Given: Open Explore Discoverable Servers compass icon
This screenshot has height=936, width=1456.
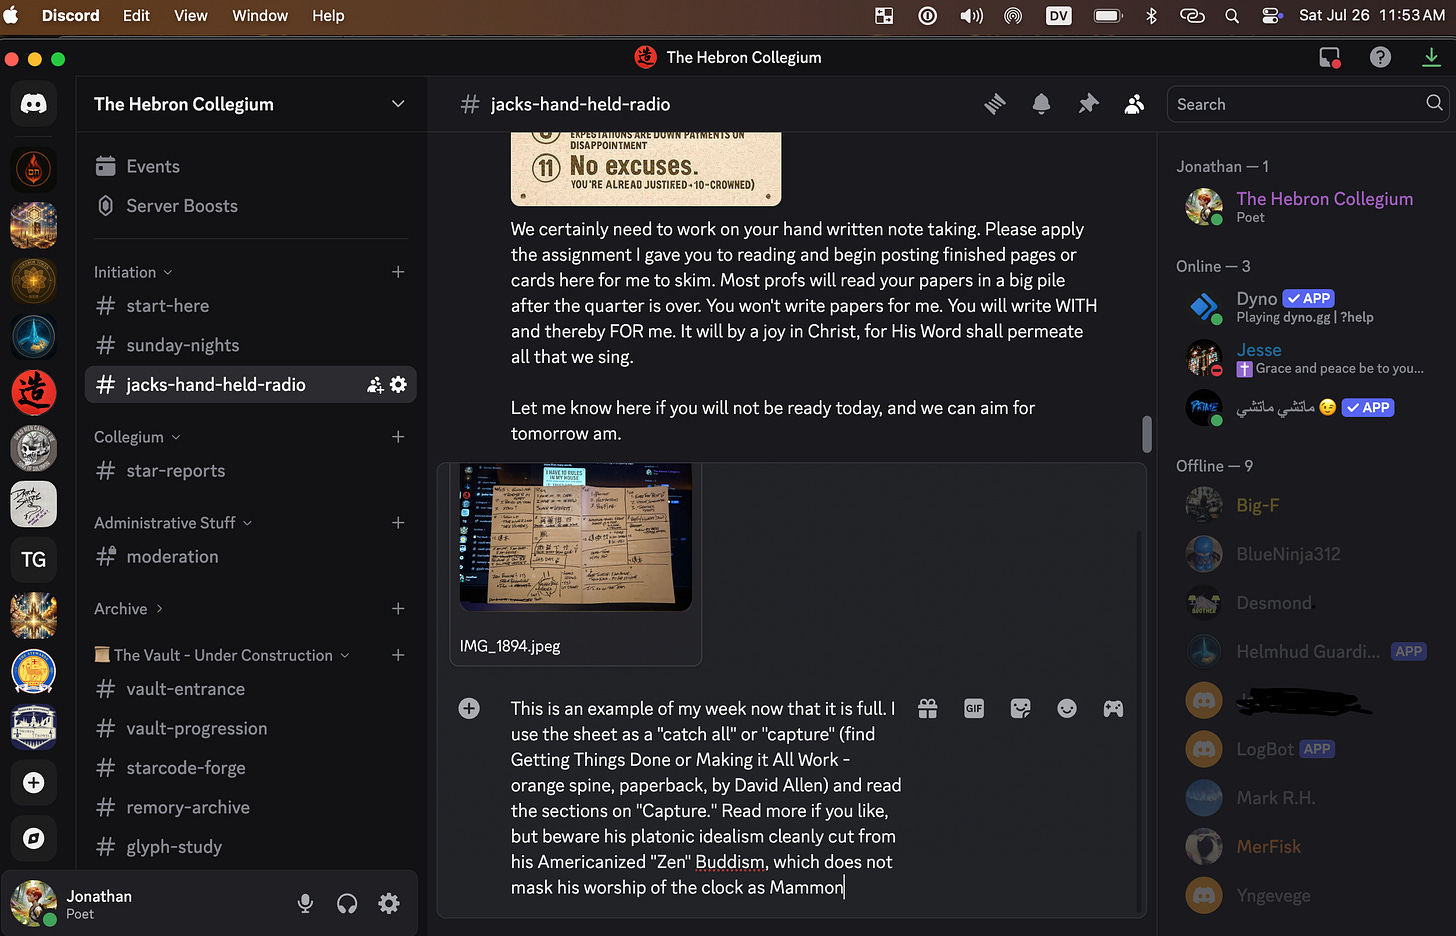Looking at the screenshot, I should 34,838.
